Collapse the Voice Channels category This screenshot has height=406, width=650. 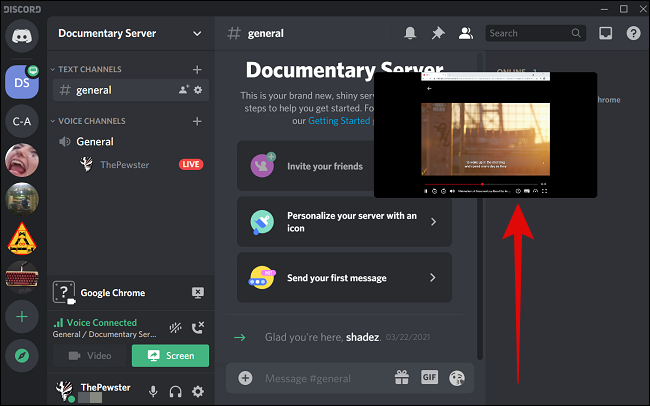(x=90, y=121)
